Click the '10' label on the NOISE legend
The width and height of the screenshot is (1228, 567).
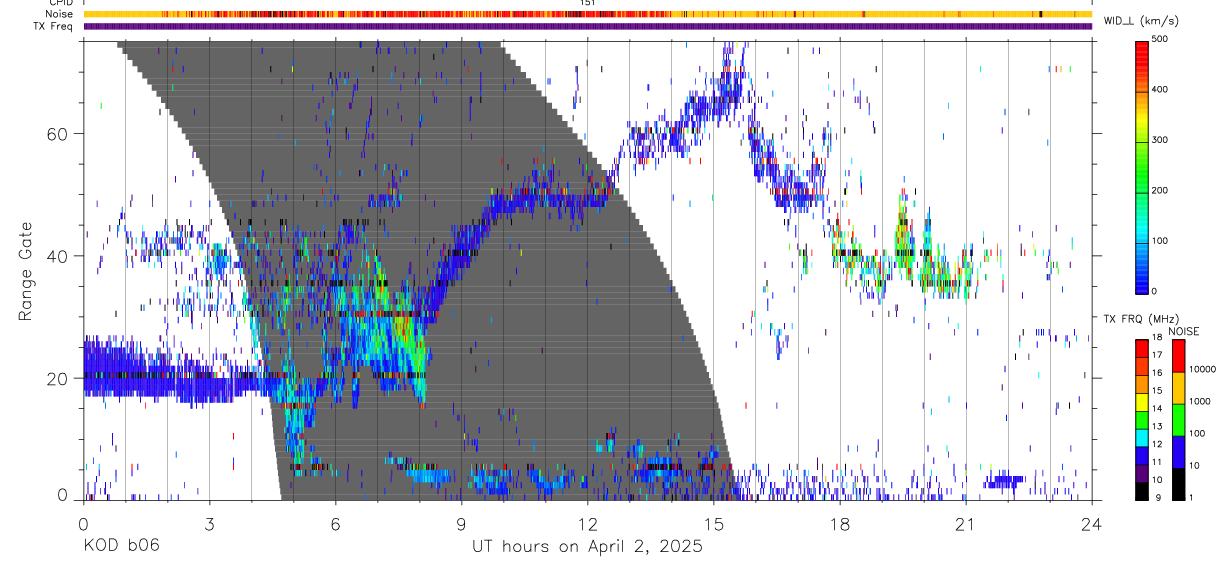point(1195,465)
